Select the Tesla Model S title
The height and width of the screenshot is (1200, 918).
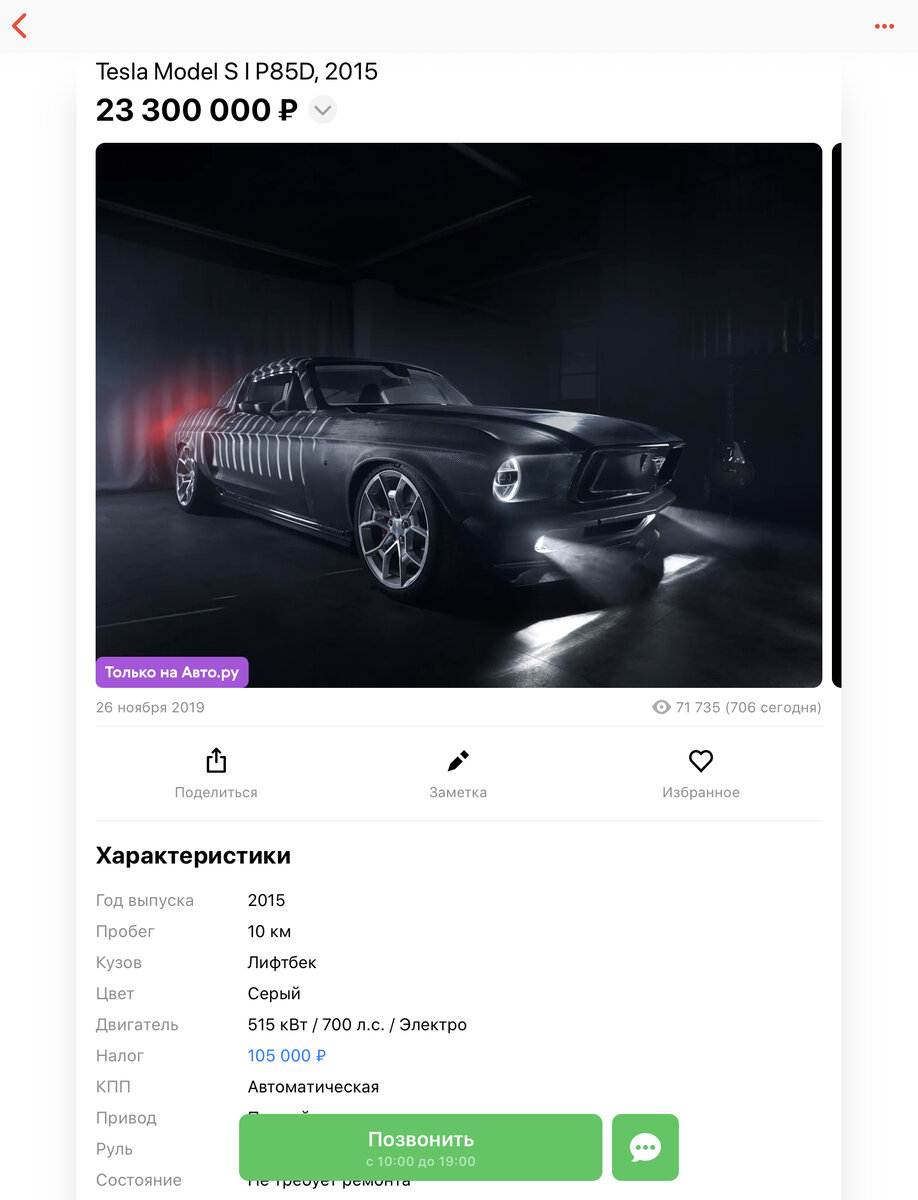(x=237, y=72)
